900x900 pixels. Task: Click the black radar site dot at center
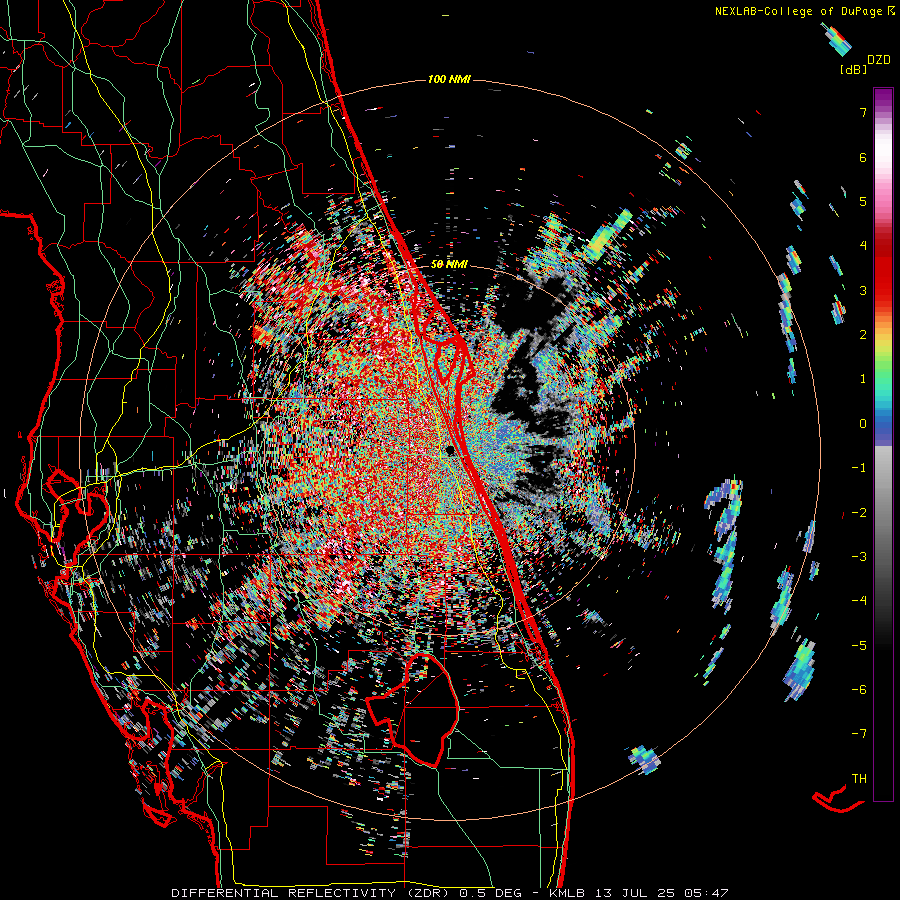[x=451, y=451]
